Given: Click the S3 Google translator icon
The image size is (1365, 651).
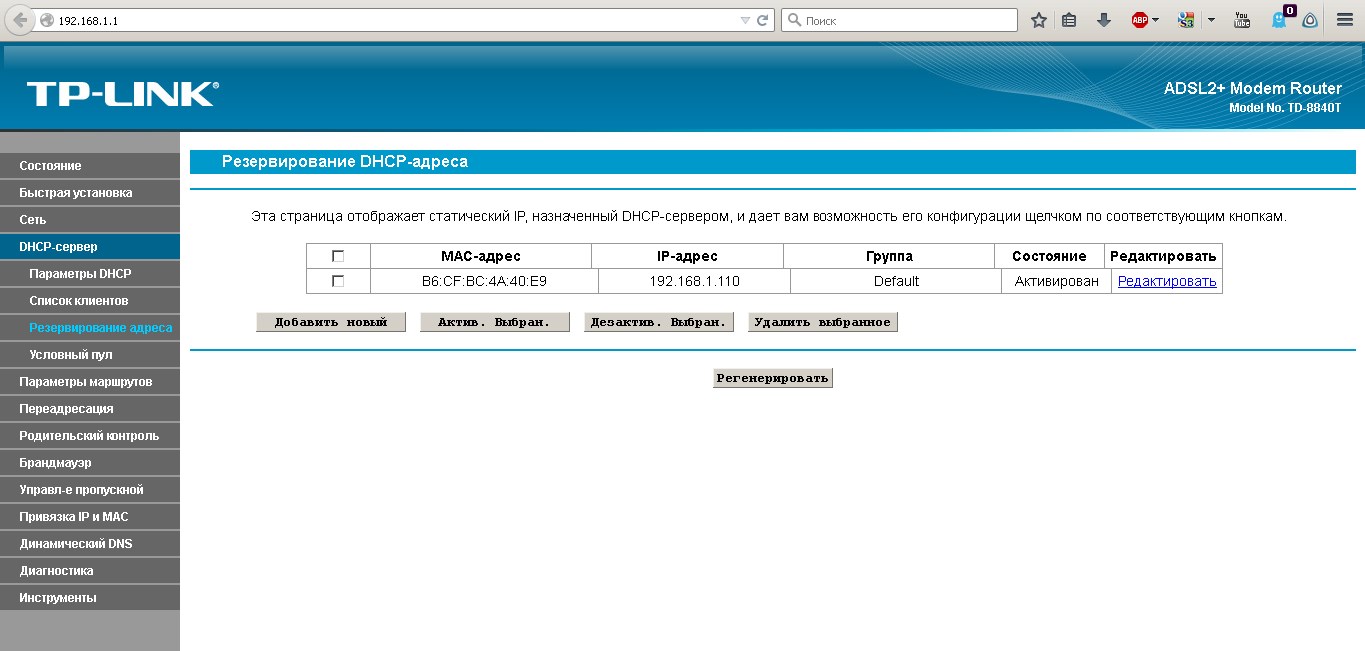Looking at the screenshot, I should tap(1187, 20).
